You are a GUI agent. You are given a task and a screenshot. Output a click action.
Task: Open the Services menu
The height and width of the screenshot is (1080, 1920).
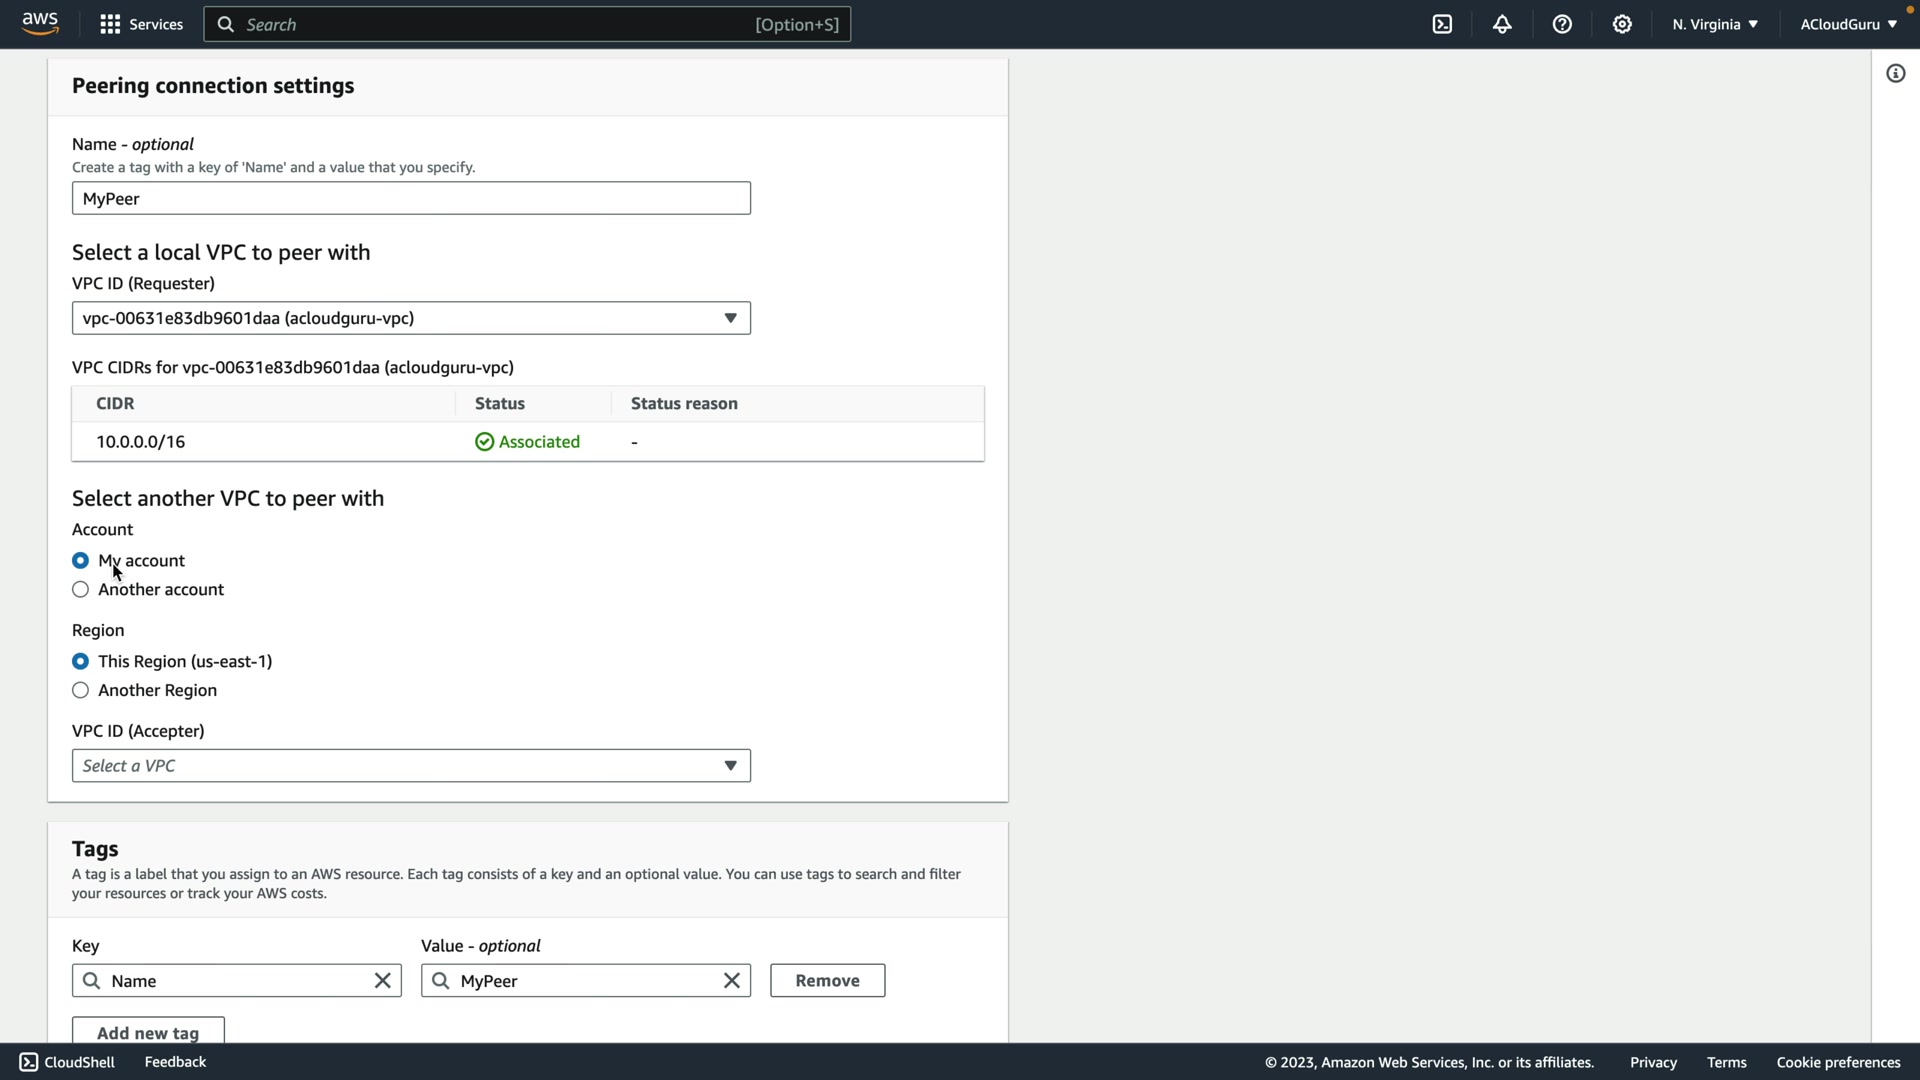point(141,24)
